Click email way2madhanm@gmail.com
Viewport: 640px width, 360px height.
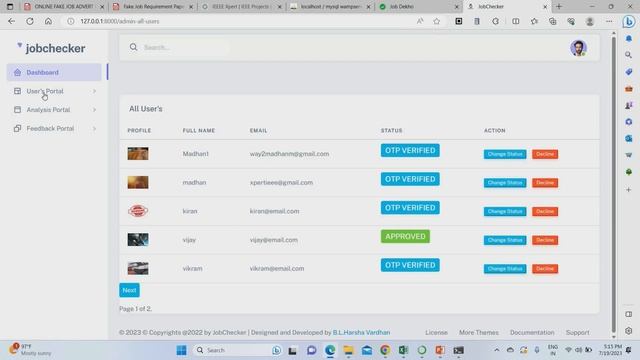coord(289,154)
